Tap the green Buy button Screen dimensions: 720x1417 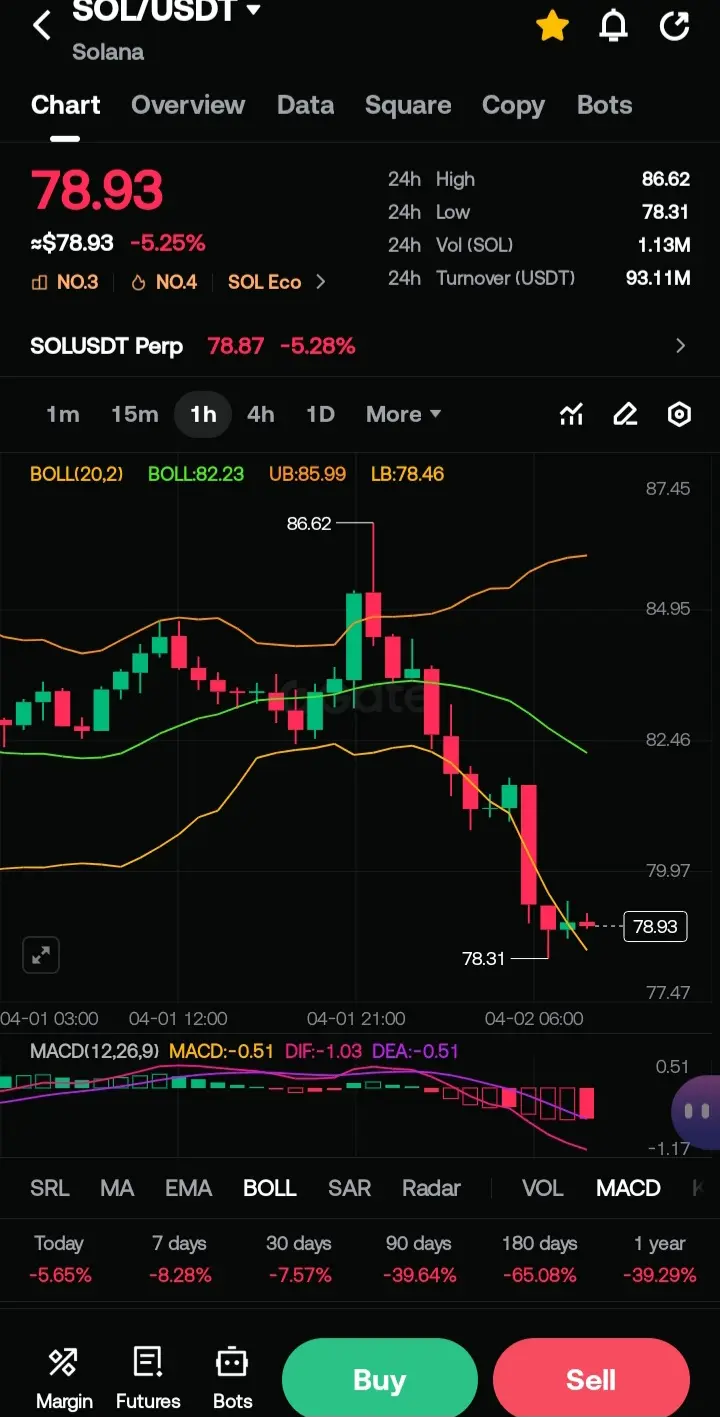pos(379,1380)
